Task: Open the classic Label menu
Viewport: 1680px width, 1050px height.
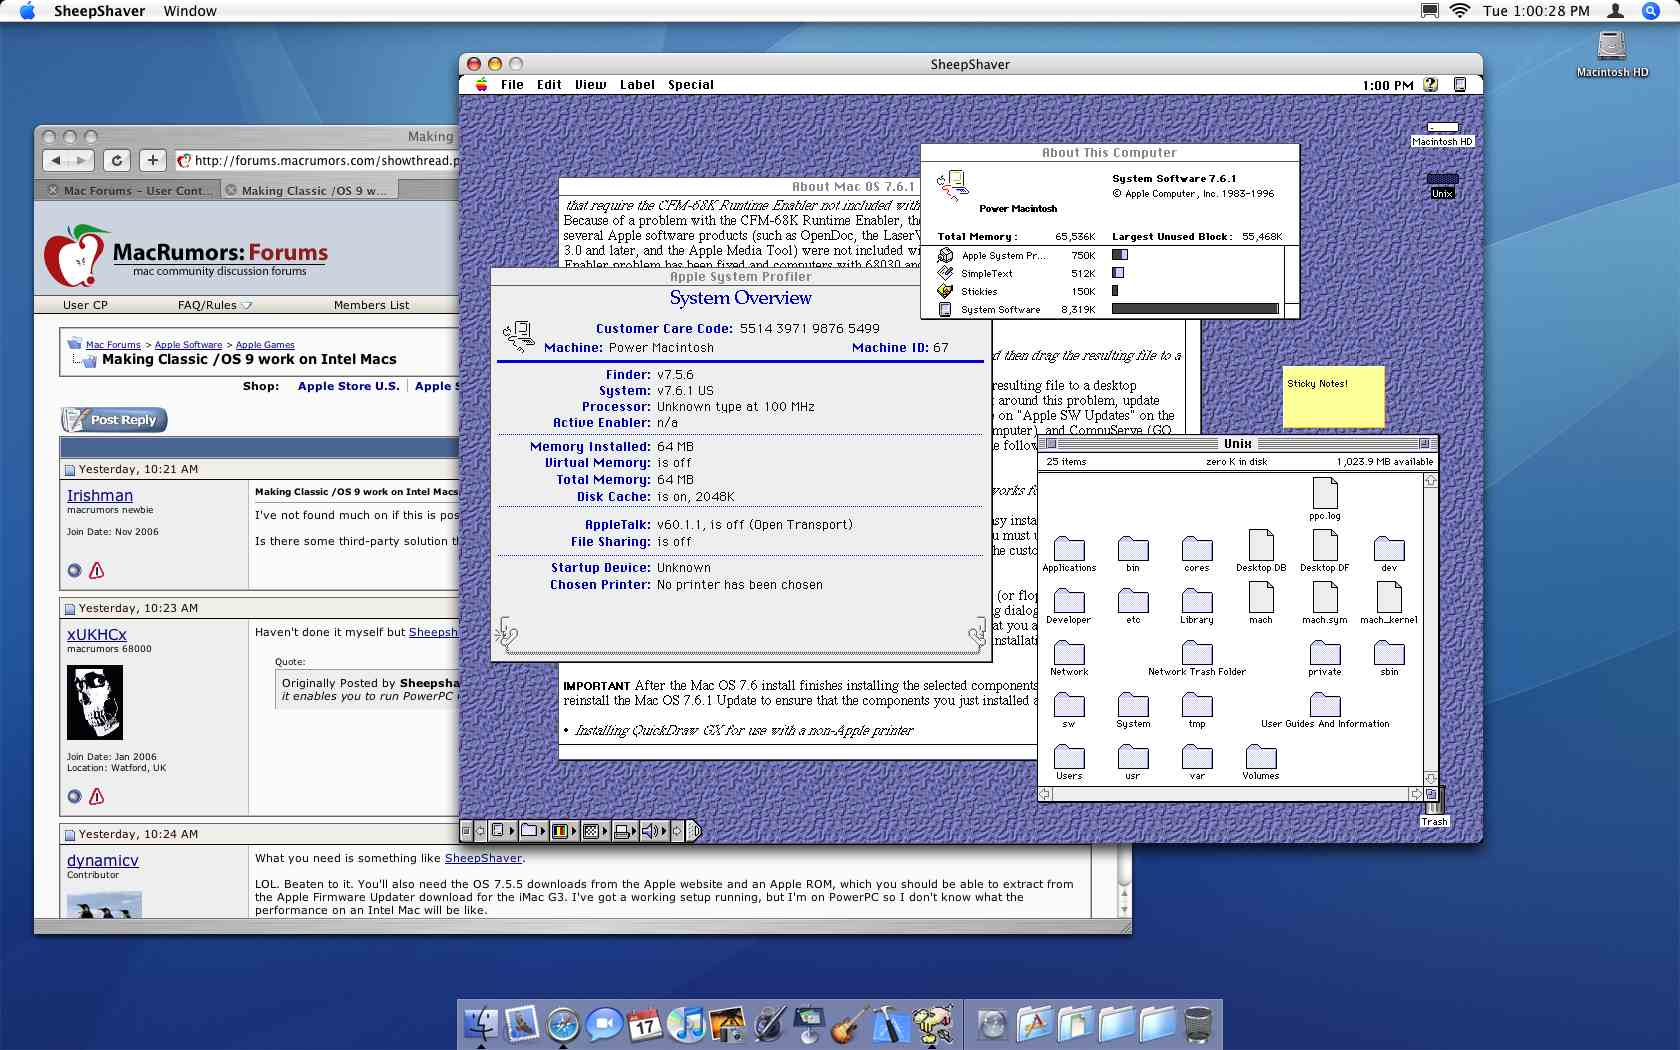Action: (637, 85)
